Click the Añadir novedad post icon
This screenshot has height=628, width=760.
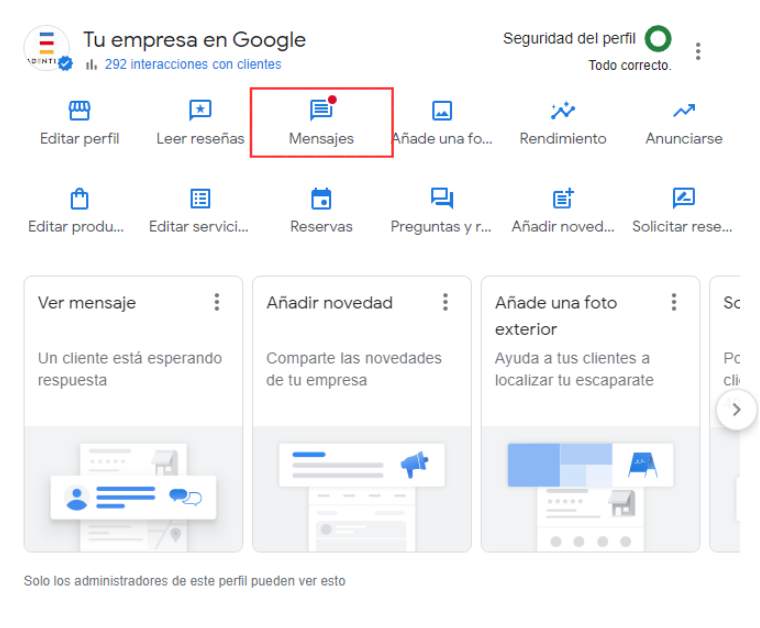pyautogui.click(x=563, y=199)
